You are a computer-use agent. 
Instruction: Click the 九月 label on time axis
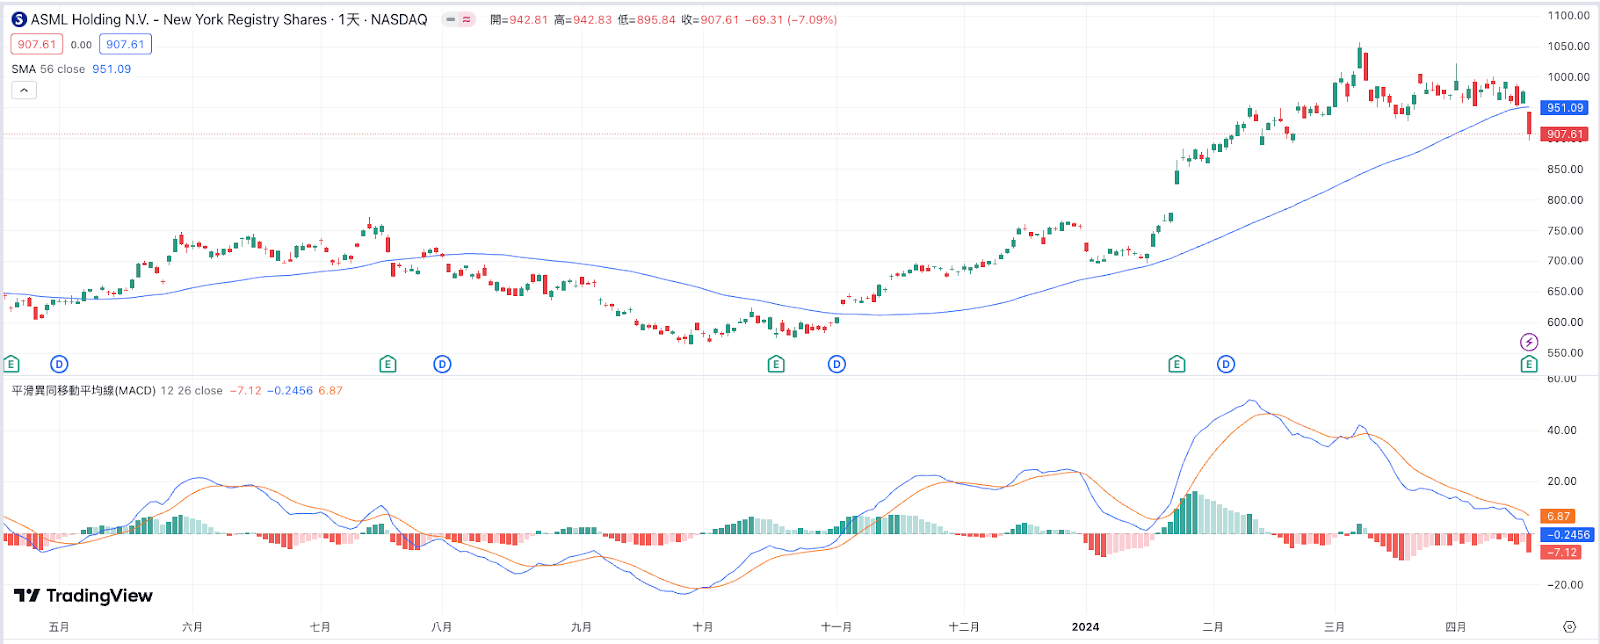click(581, 627)
